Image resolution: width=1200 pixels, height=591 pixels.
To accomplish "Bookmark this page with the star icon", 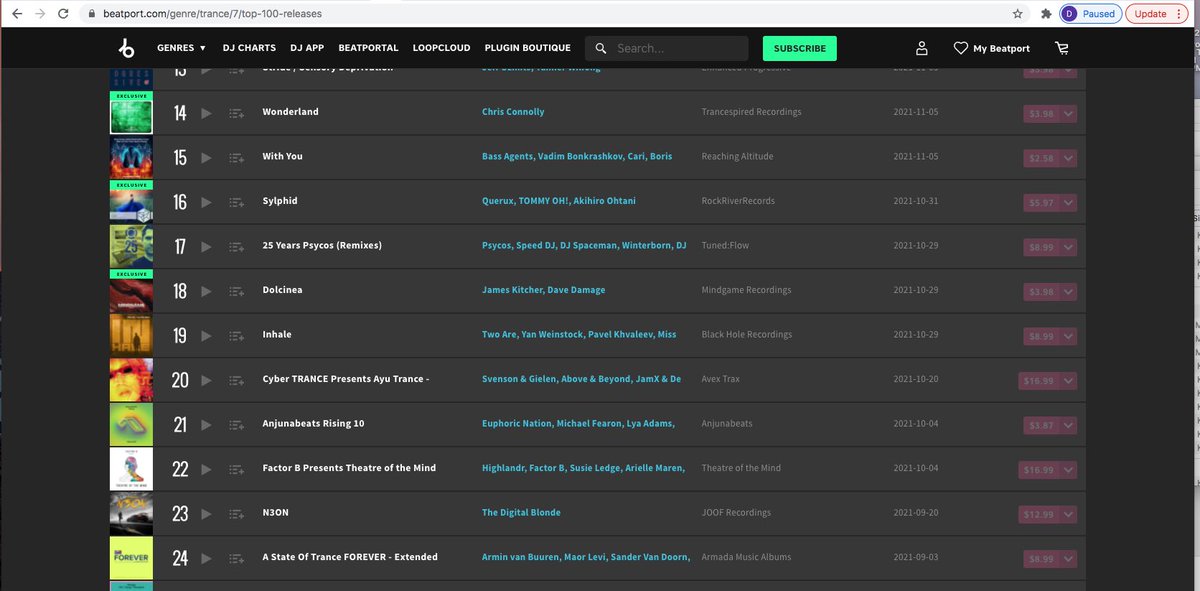I will (1017, 14).
